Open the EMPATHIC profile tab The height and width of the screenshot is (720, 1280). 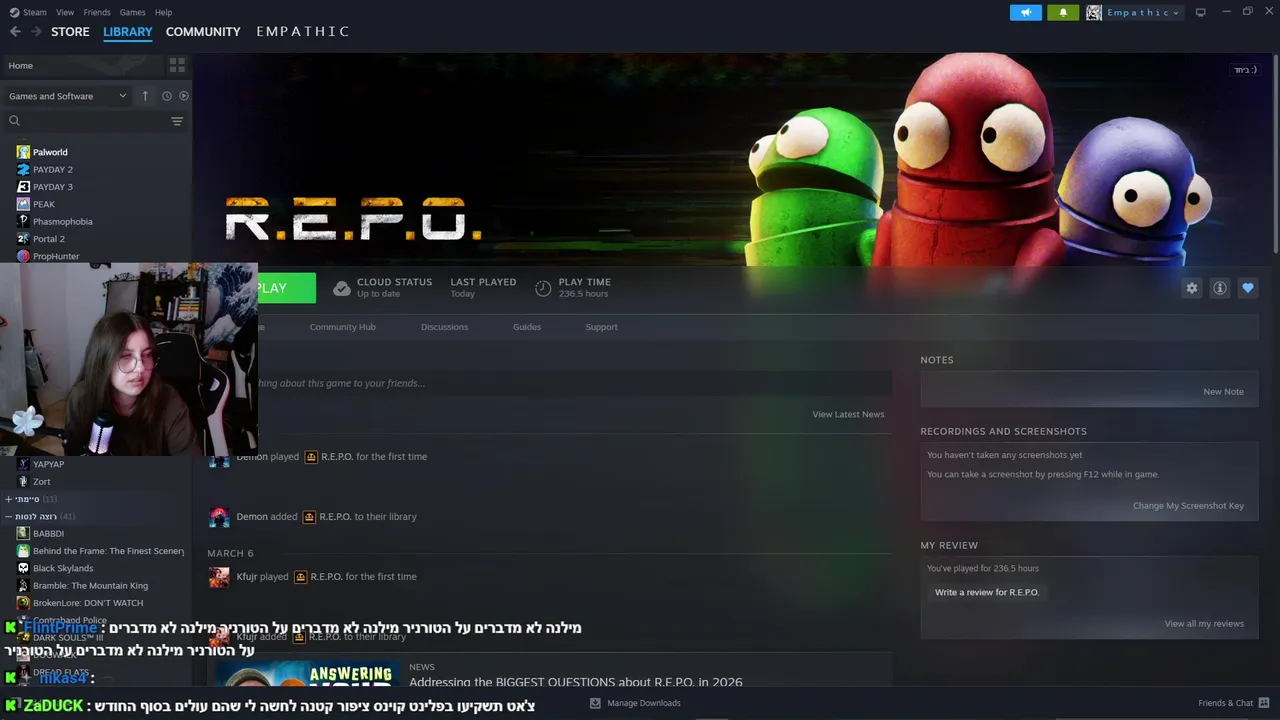click(x=303, y=32)
